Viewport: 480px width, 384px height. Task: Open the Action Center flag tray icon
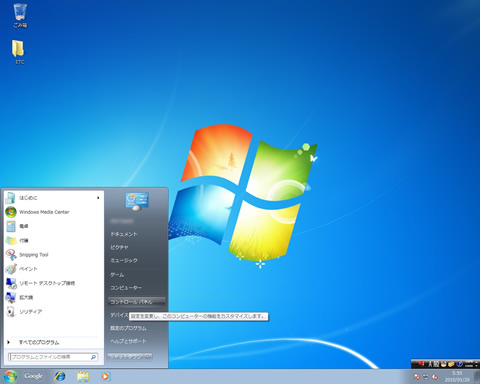coord(417,377)
